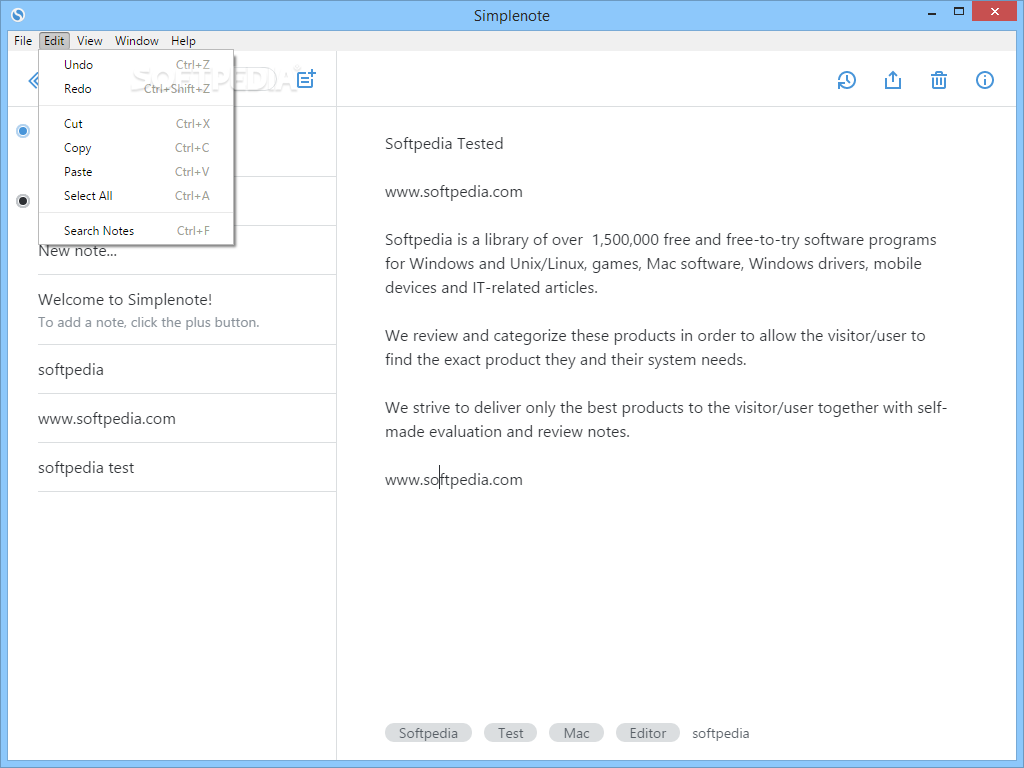The width and height of the screenshot is (1024, 768).
Task: Click the Editor tag chip
Action: (647, 733)
